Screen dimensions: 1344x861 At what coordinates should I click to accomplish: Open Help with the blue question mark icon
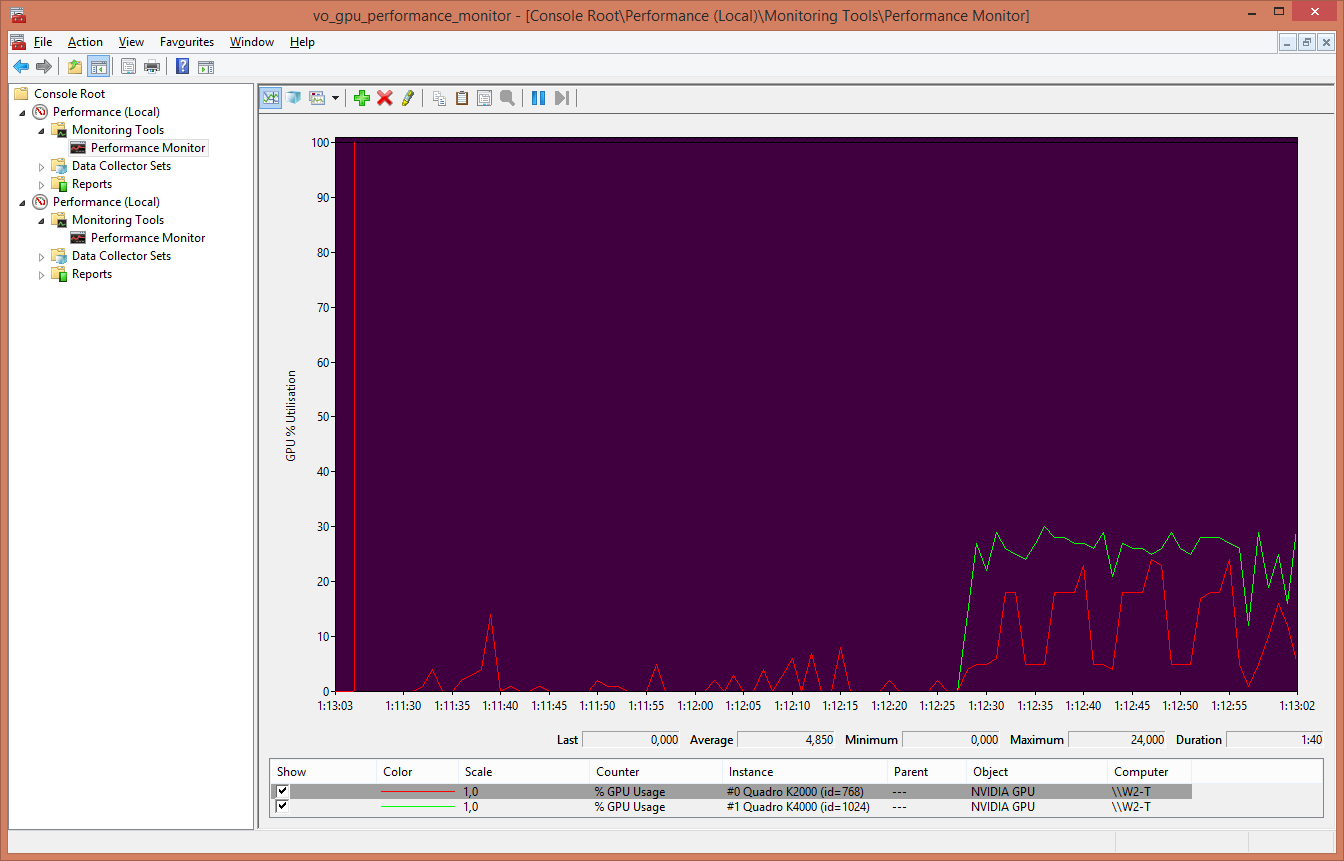(183, 67)
